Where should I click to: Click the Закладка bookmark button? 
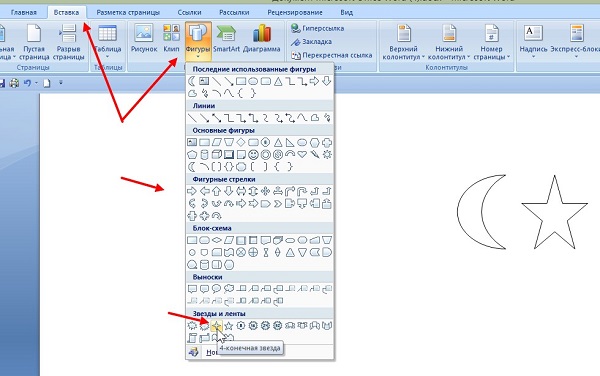pyautogui.click(x=311, y=42)
